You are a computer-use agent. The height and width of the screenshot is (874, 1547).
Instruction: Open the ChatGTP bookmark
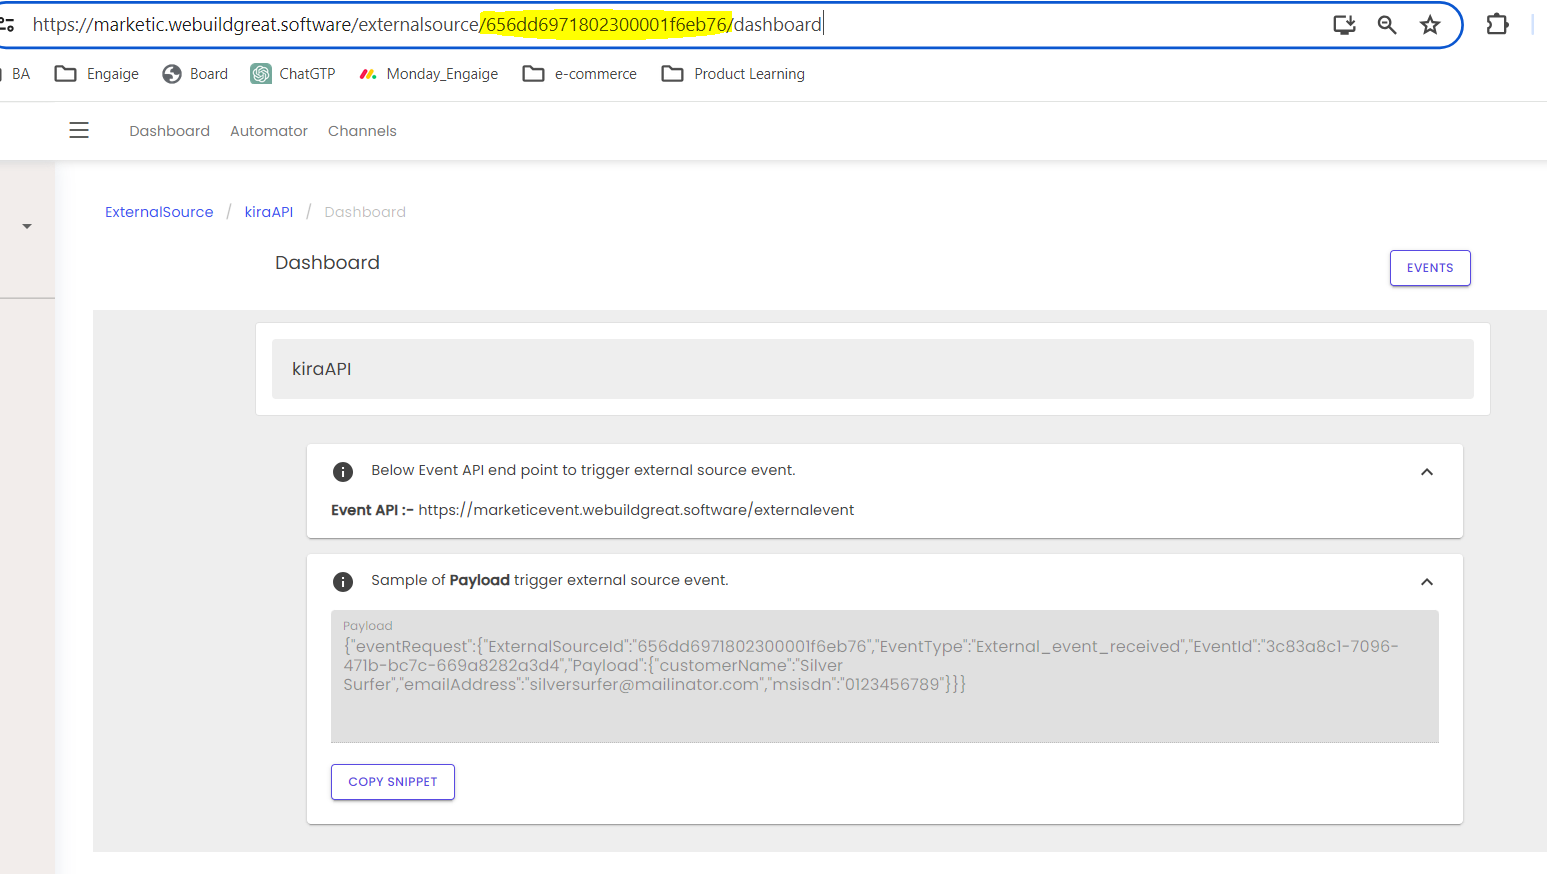pos(293,74)
